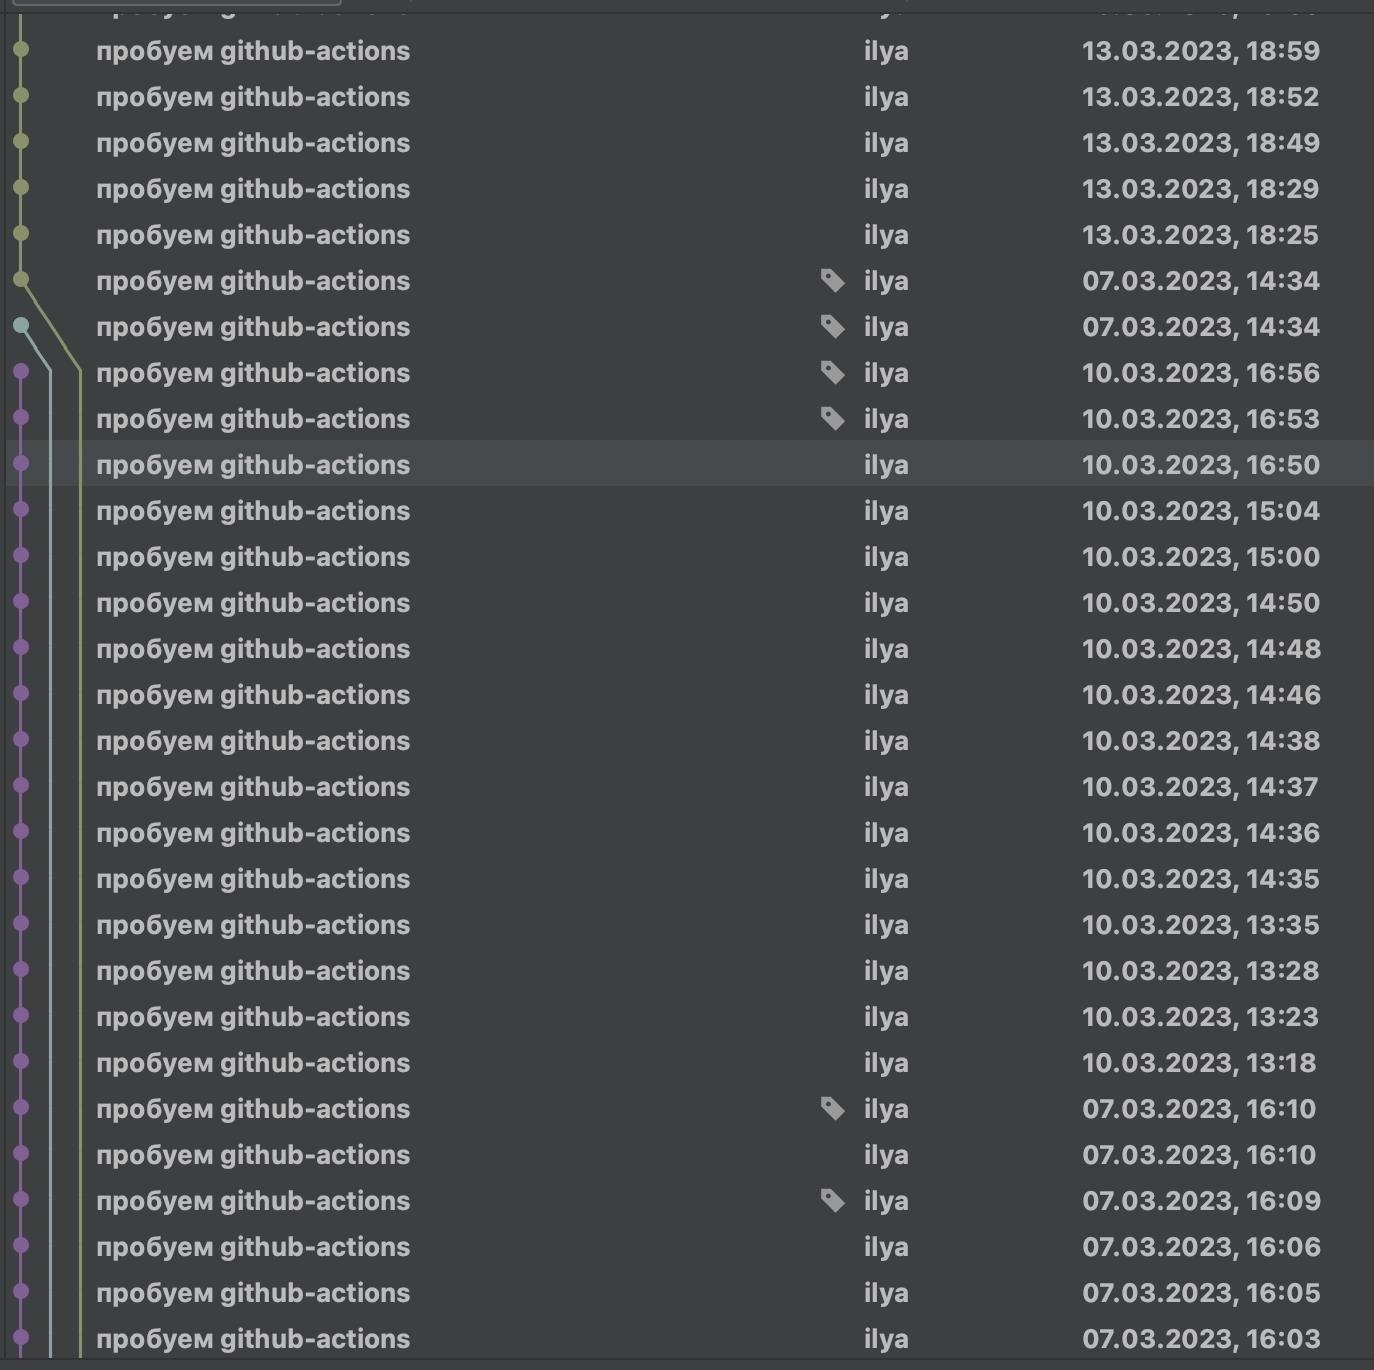Click author ilya on the 10.03.2023, 15:04 commit
The width and height of the screenshot is (1374, 1370).
[x=886, y=511]
